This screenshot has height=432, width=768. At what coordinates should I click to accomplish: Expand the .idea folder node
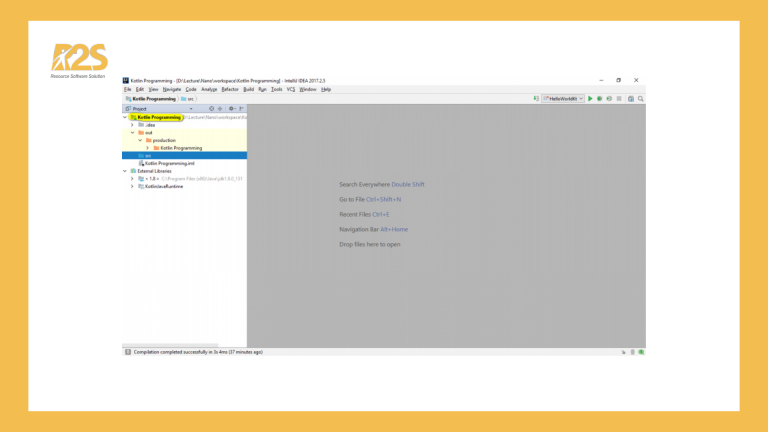pyautogui.click(x=132, y=125)
